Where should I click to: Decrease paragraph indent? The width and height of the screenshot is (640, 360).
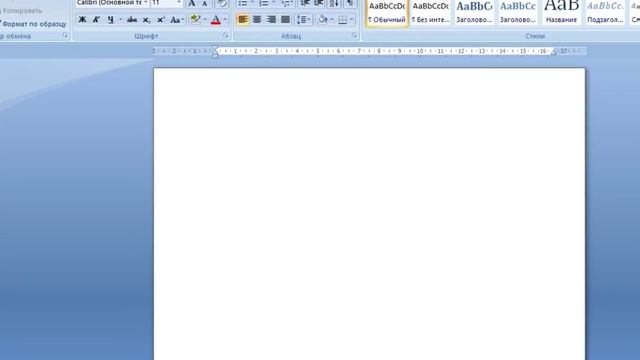(x=305, y=4)
